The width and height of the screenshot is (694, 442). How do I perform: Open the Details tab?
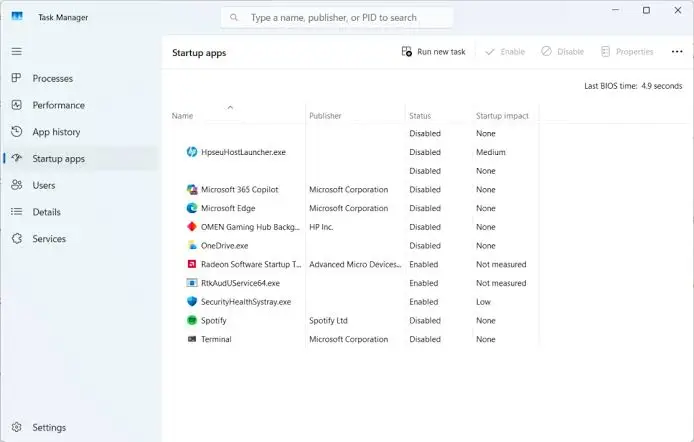coord(81,212)
